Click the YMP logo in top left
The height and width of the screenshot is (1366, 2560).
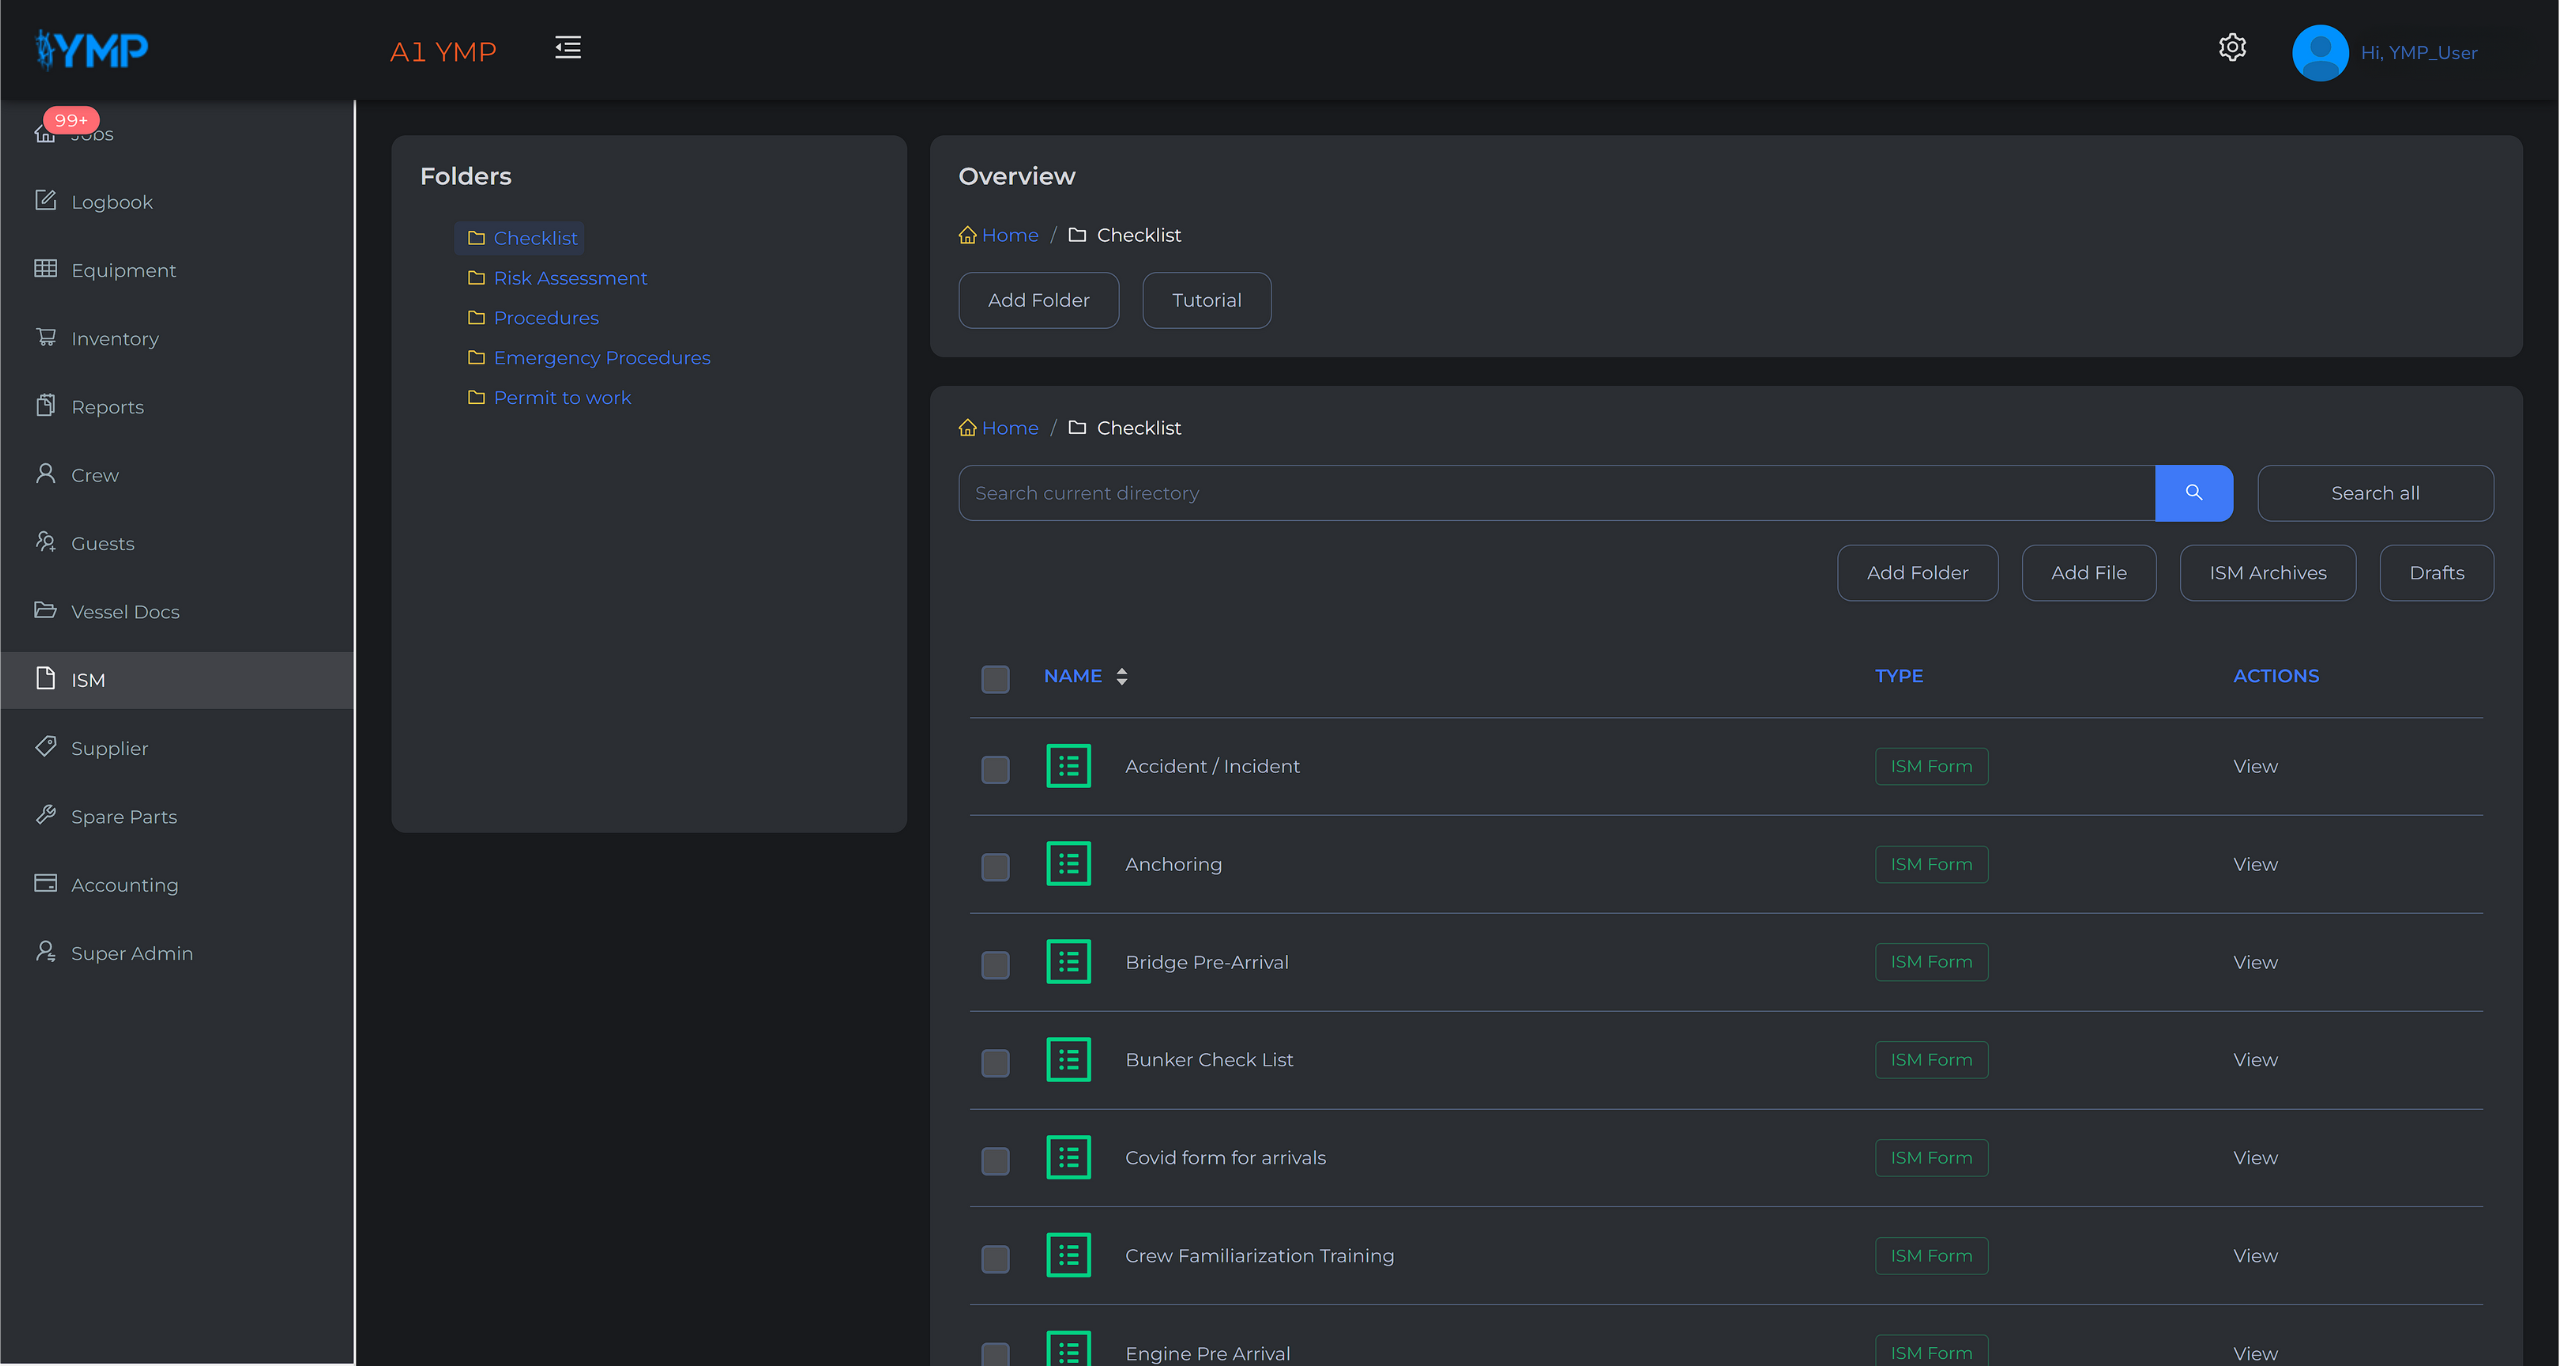pyautogui.click(x=92, y=49)
